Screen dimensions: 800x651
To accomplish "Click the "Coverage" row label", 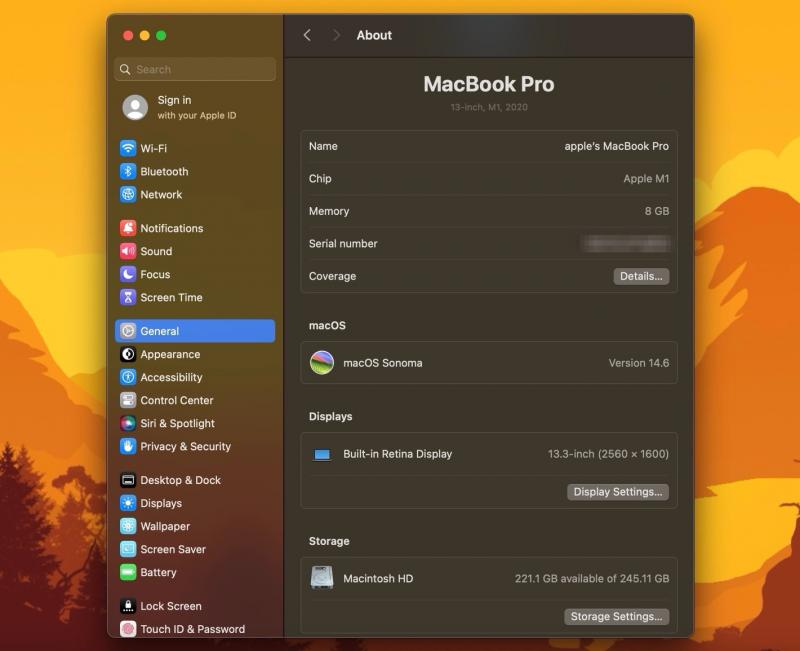I will coord(332,276).
